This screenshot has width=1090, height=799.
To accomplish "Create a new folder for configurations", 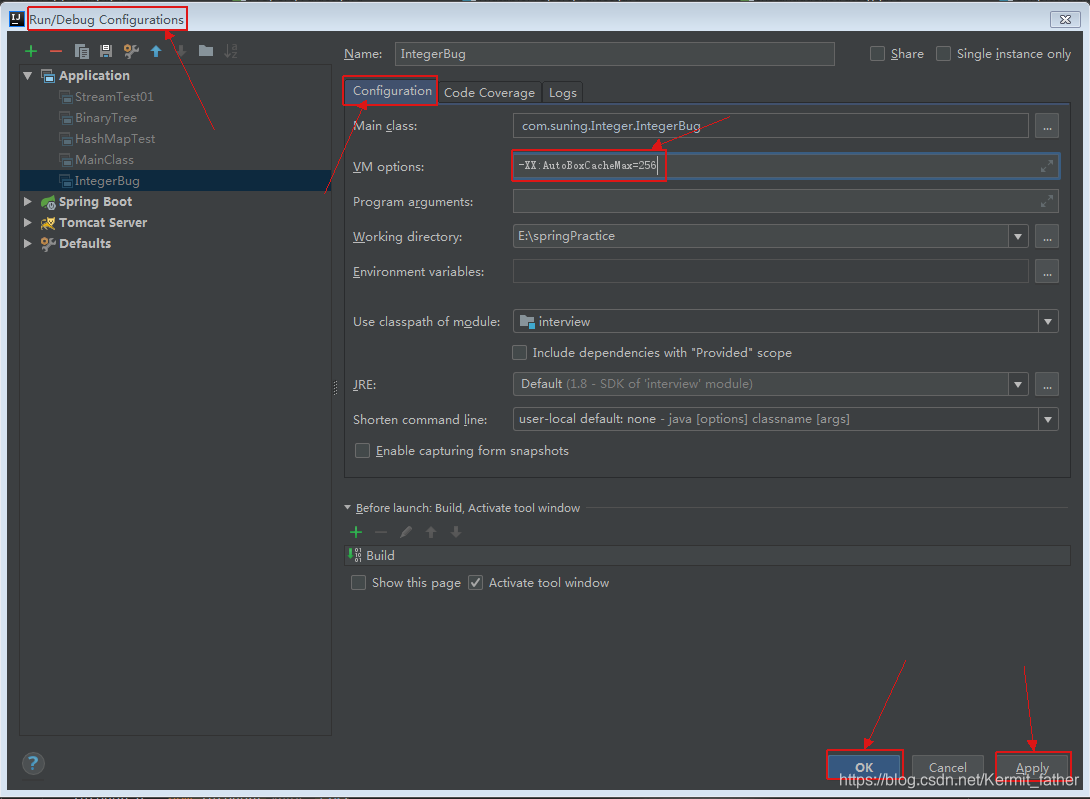I will tap(206, 51).
